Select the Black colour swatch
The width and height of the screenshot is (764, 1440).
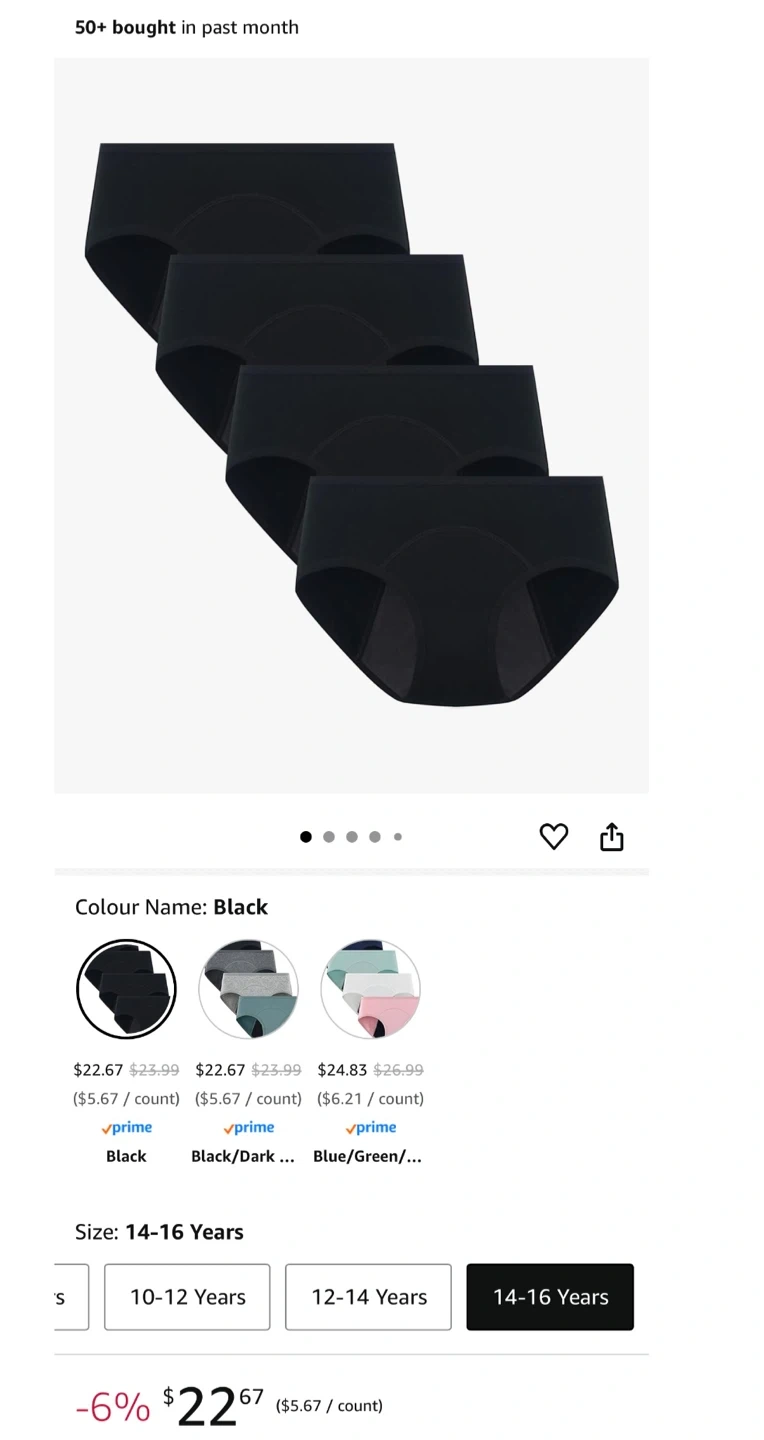pos(126,989)
